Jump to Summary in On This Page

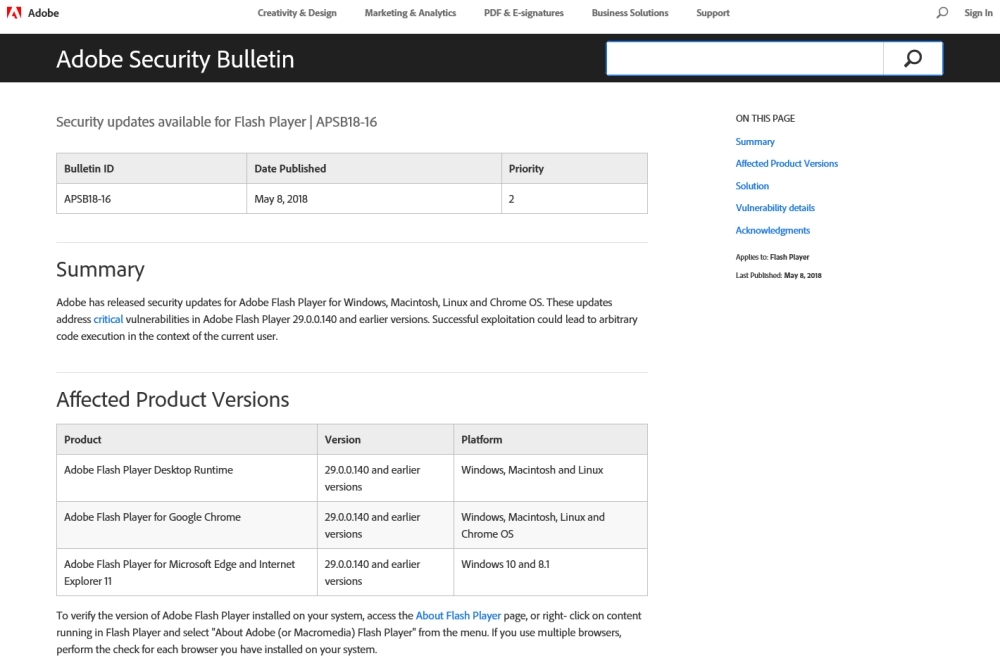coord(755,142)
